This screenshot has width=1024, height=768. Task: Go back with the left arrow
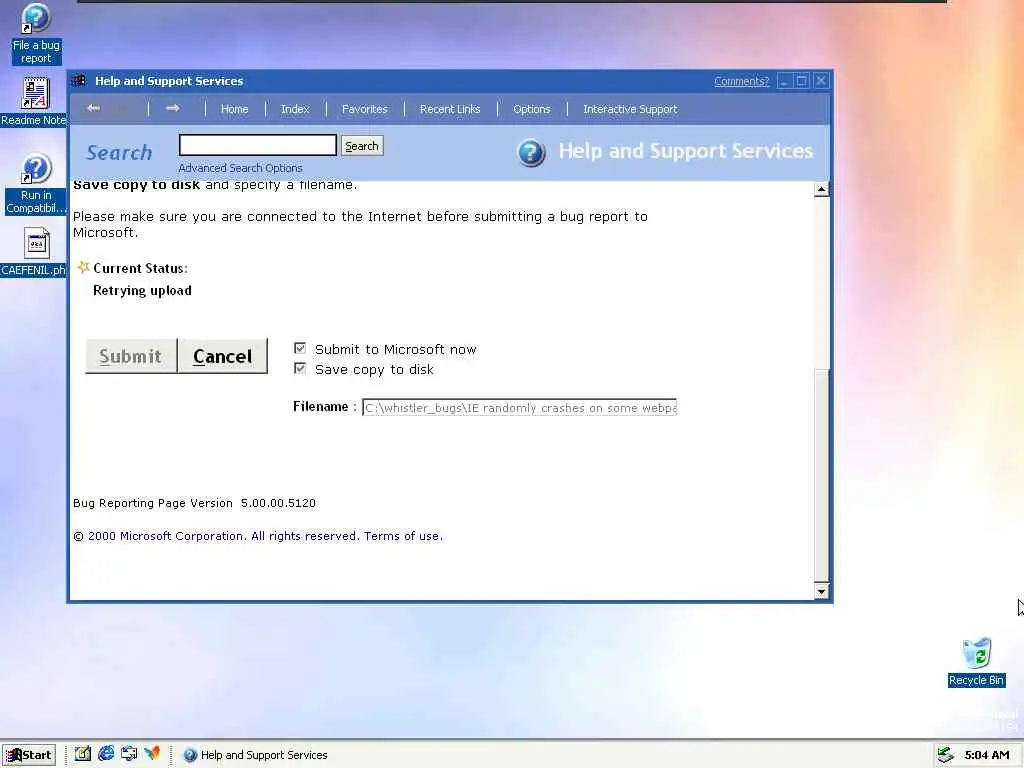(x=93, y=108)
